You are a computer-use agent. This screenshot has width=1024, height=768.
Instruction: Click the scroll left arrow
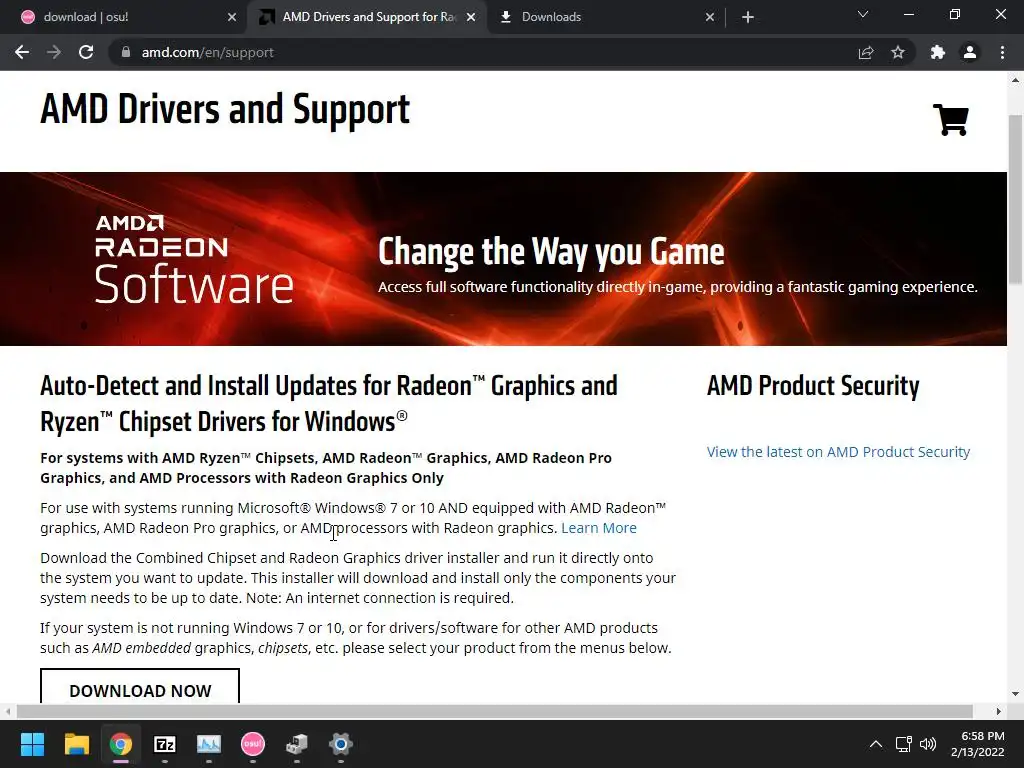[7, 711]
